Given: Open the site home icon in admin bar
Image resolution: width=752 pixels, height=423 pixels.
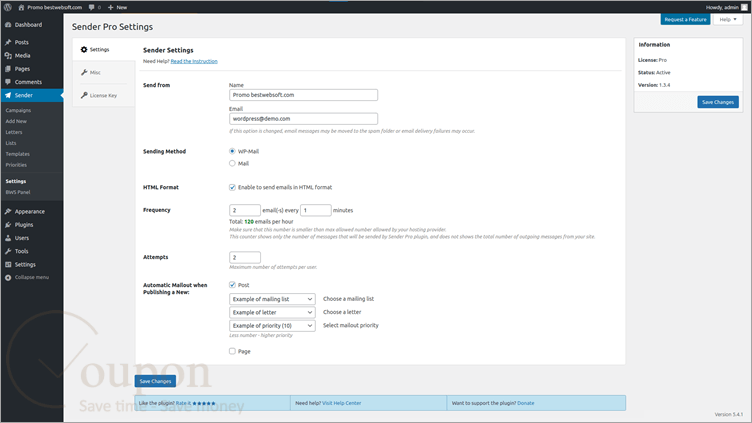Looking at the screenshot, I should [x=21, y=7].
